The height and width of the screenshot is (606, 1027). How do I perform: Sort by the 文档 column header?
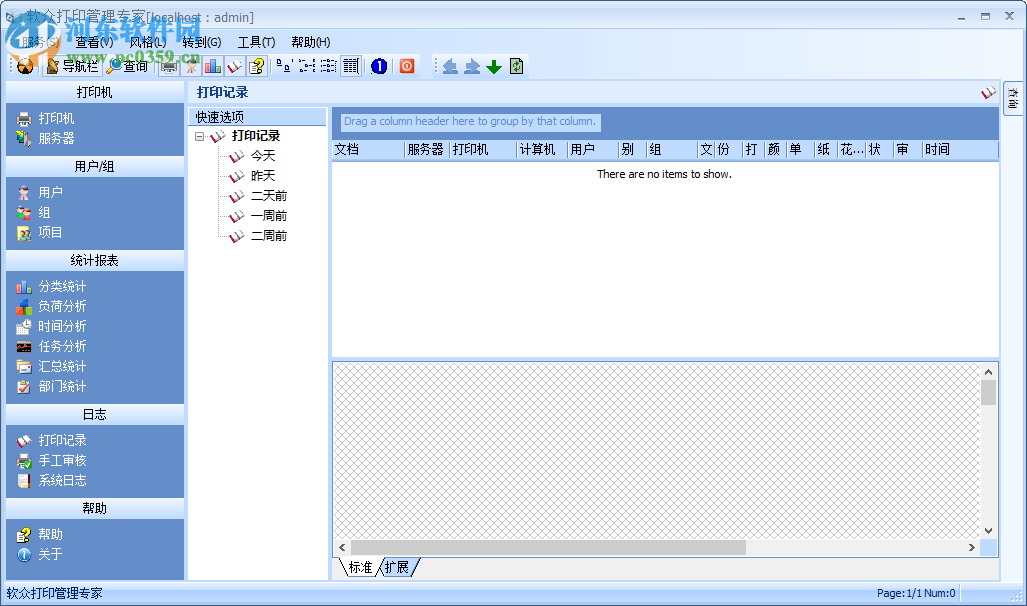click(x=369, y=149)
